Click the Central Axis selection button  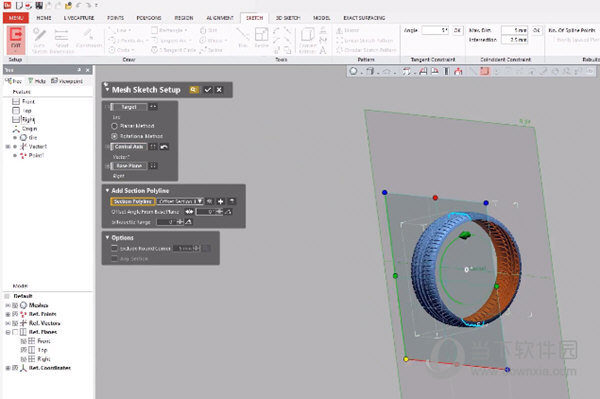point(129,147)
